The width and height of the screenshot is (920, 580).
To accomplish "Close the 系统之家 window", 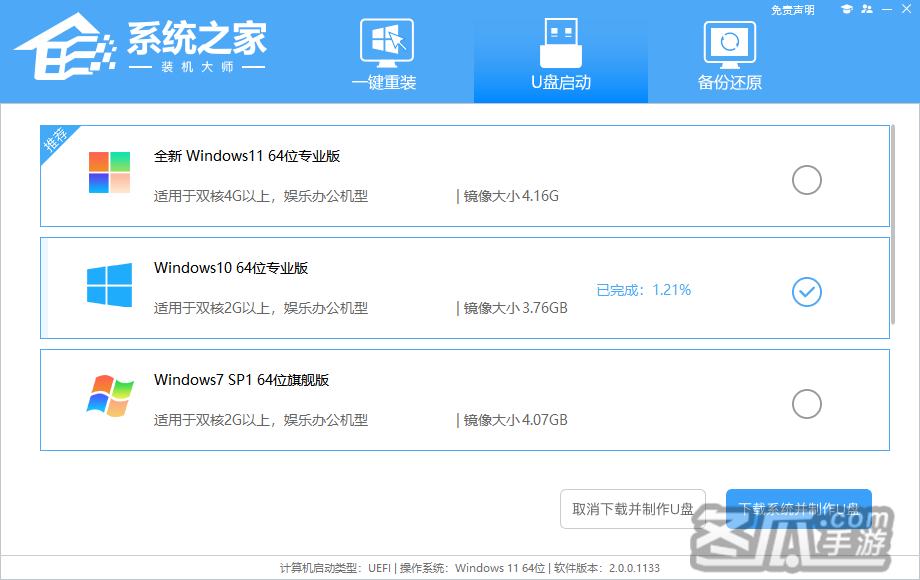I will click(907, 9).
